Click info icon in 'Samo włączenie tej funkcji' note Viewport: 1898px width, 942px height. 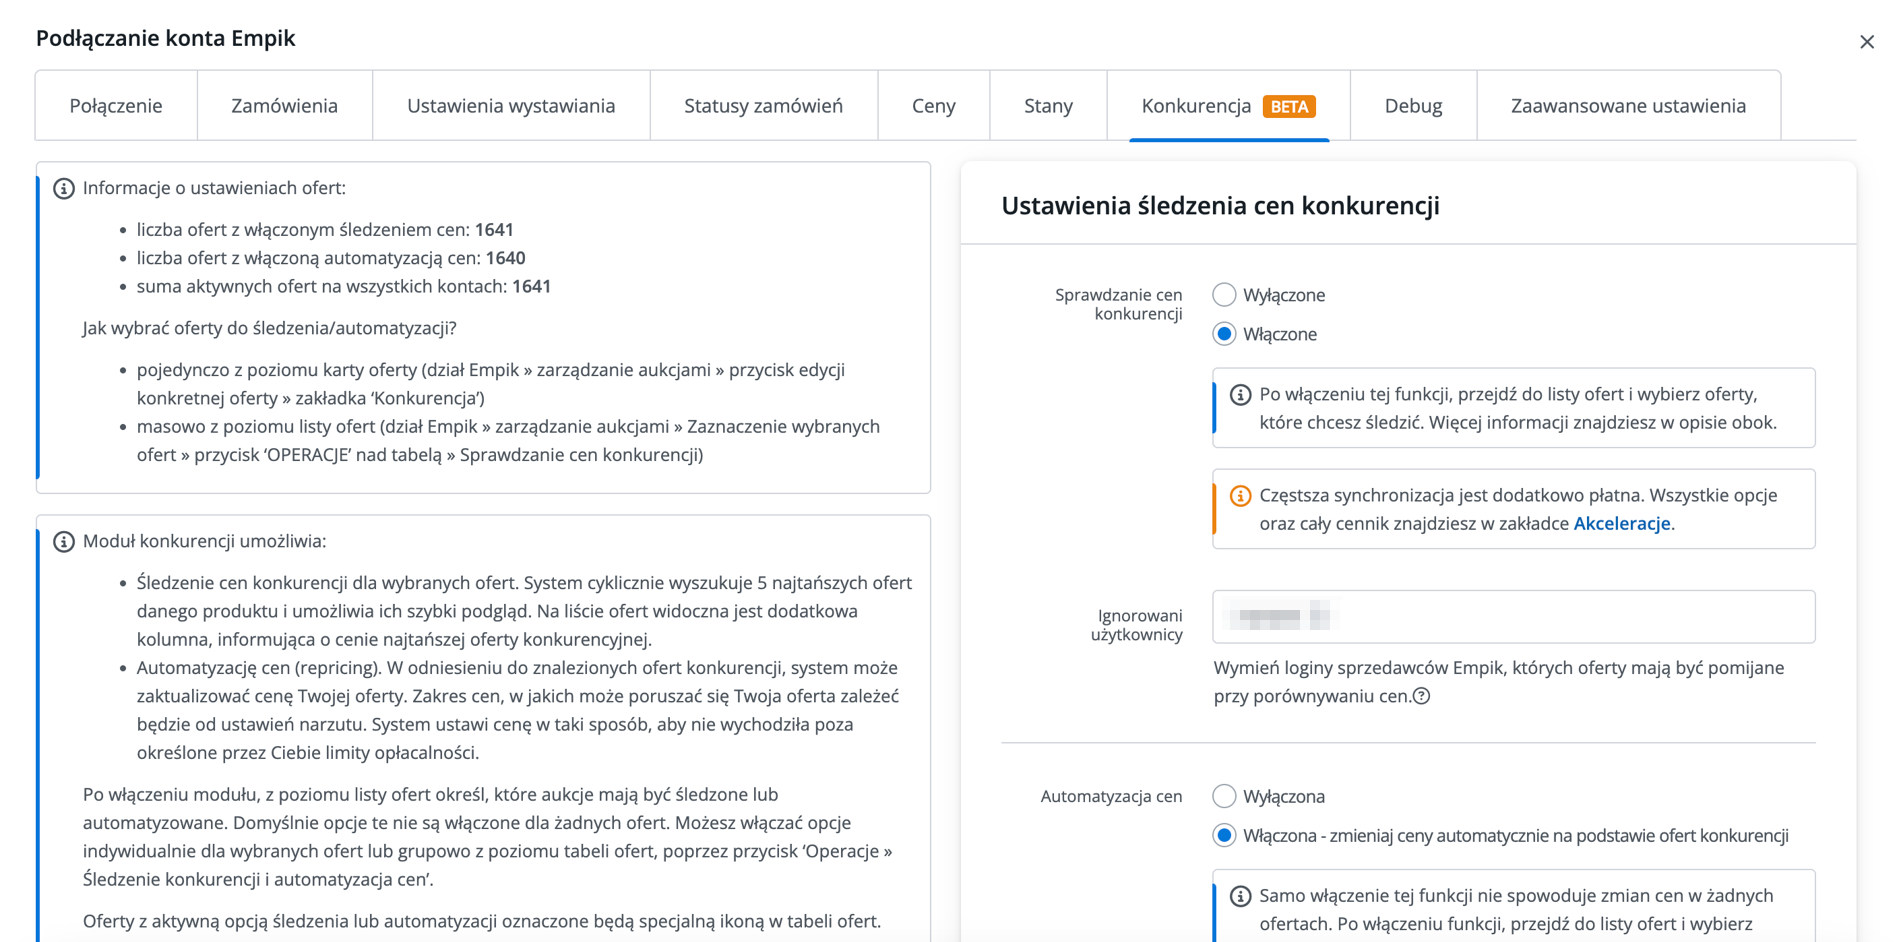(1240, 896)
